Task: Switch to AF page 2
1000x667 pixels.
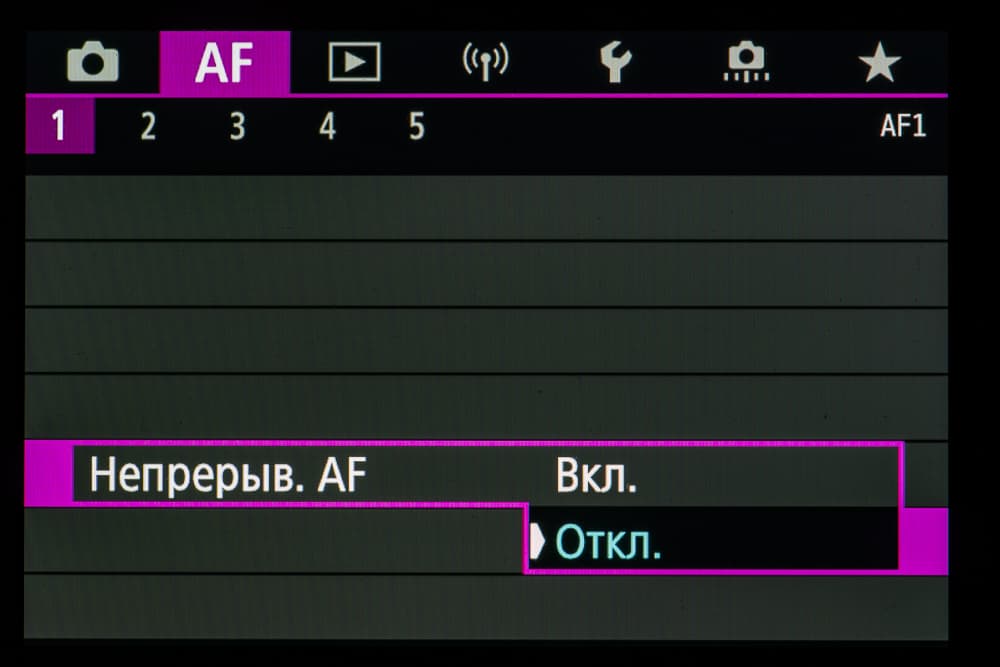Action: pyautogui.click(x=148, y=127)
